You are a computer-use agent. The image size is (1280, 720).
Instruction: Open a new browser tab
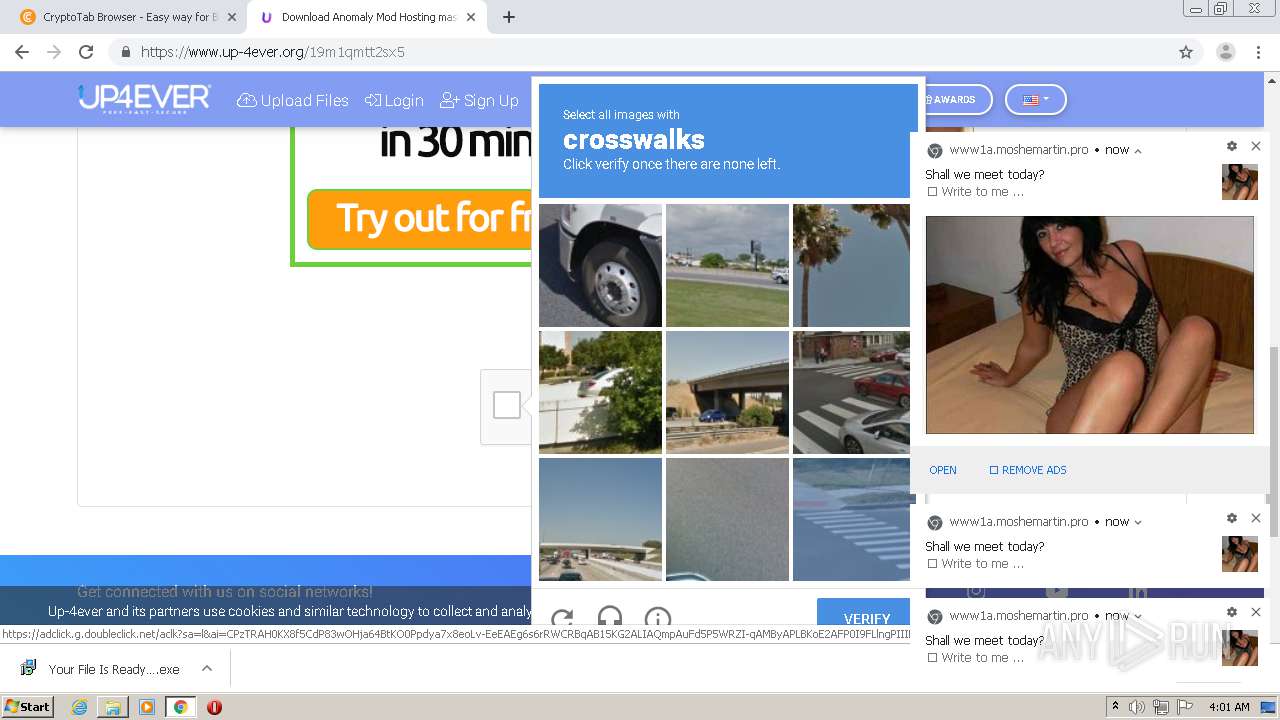pos(508,17)
